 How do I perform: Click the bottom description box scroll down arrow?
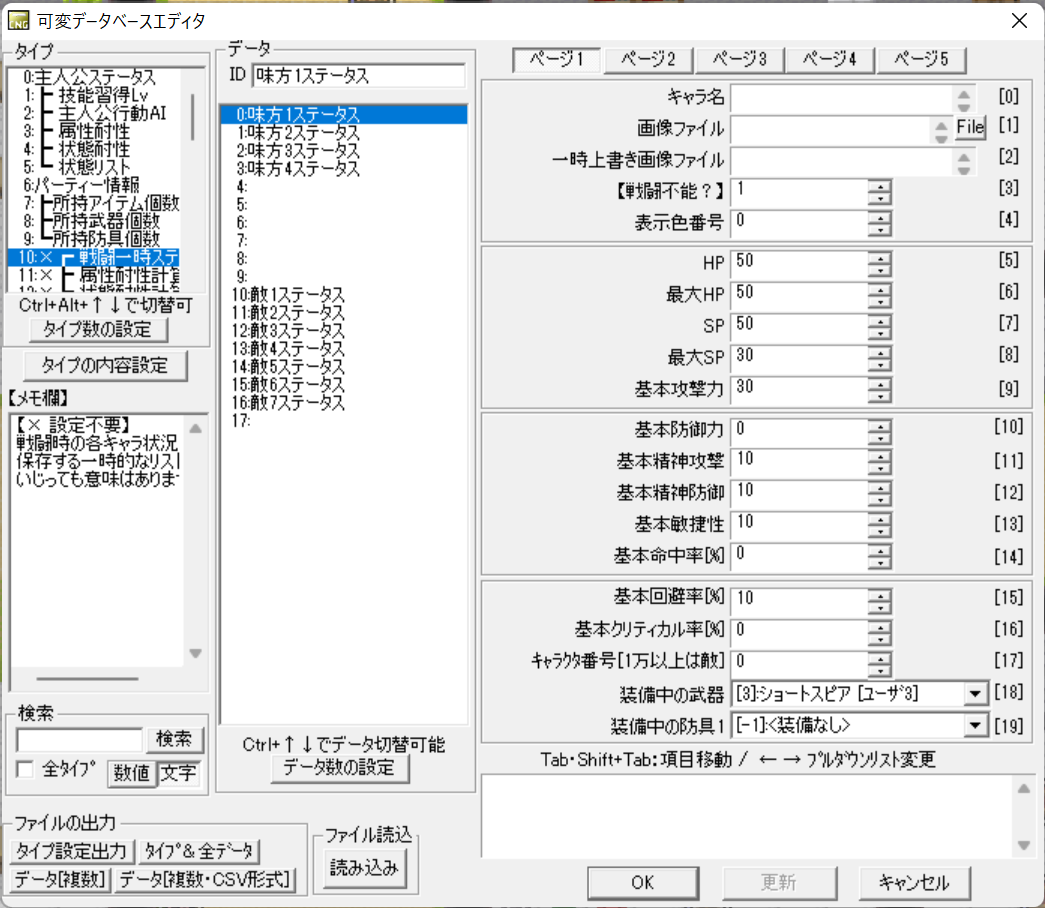(1024, 845)
